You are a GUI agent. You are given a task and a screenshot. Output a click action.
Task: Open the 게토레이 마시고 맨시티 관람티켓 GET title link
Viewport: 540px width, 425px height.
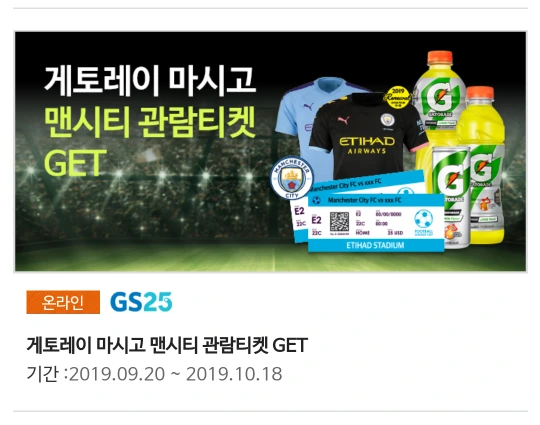[167, 345]
